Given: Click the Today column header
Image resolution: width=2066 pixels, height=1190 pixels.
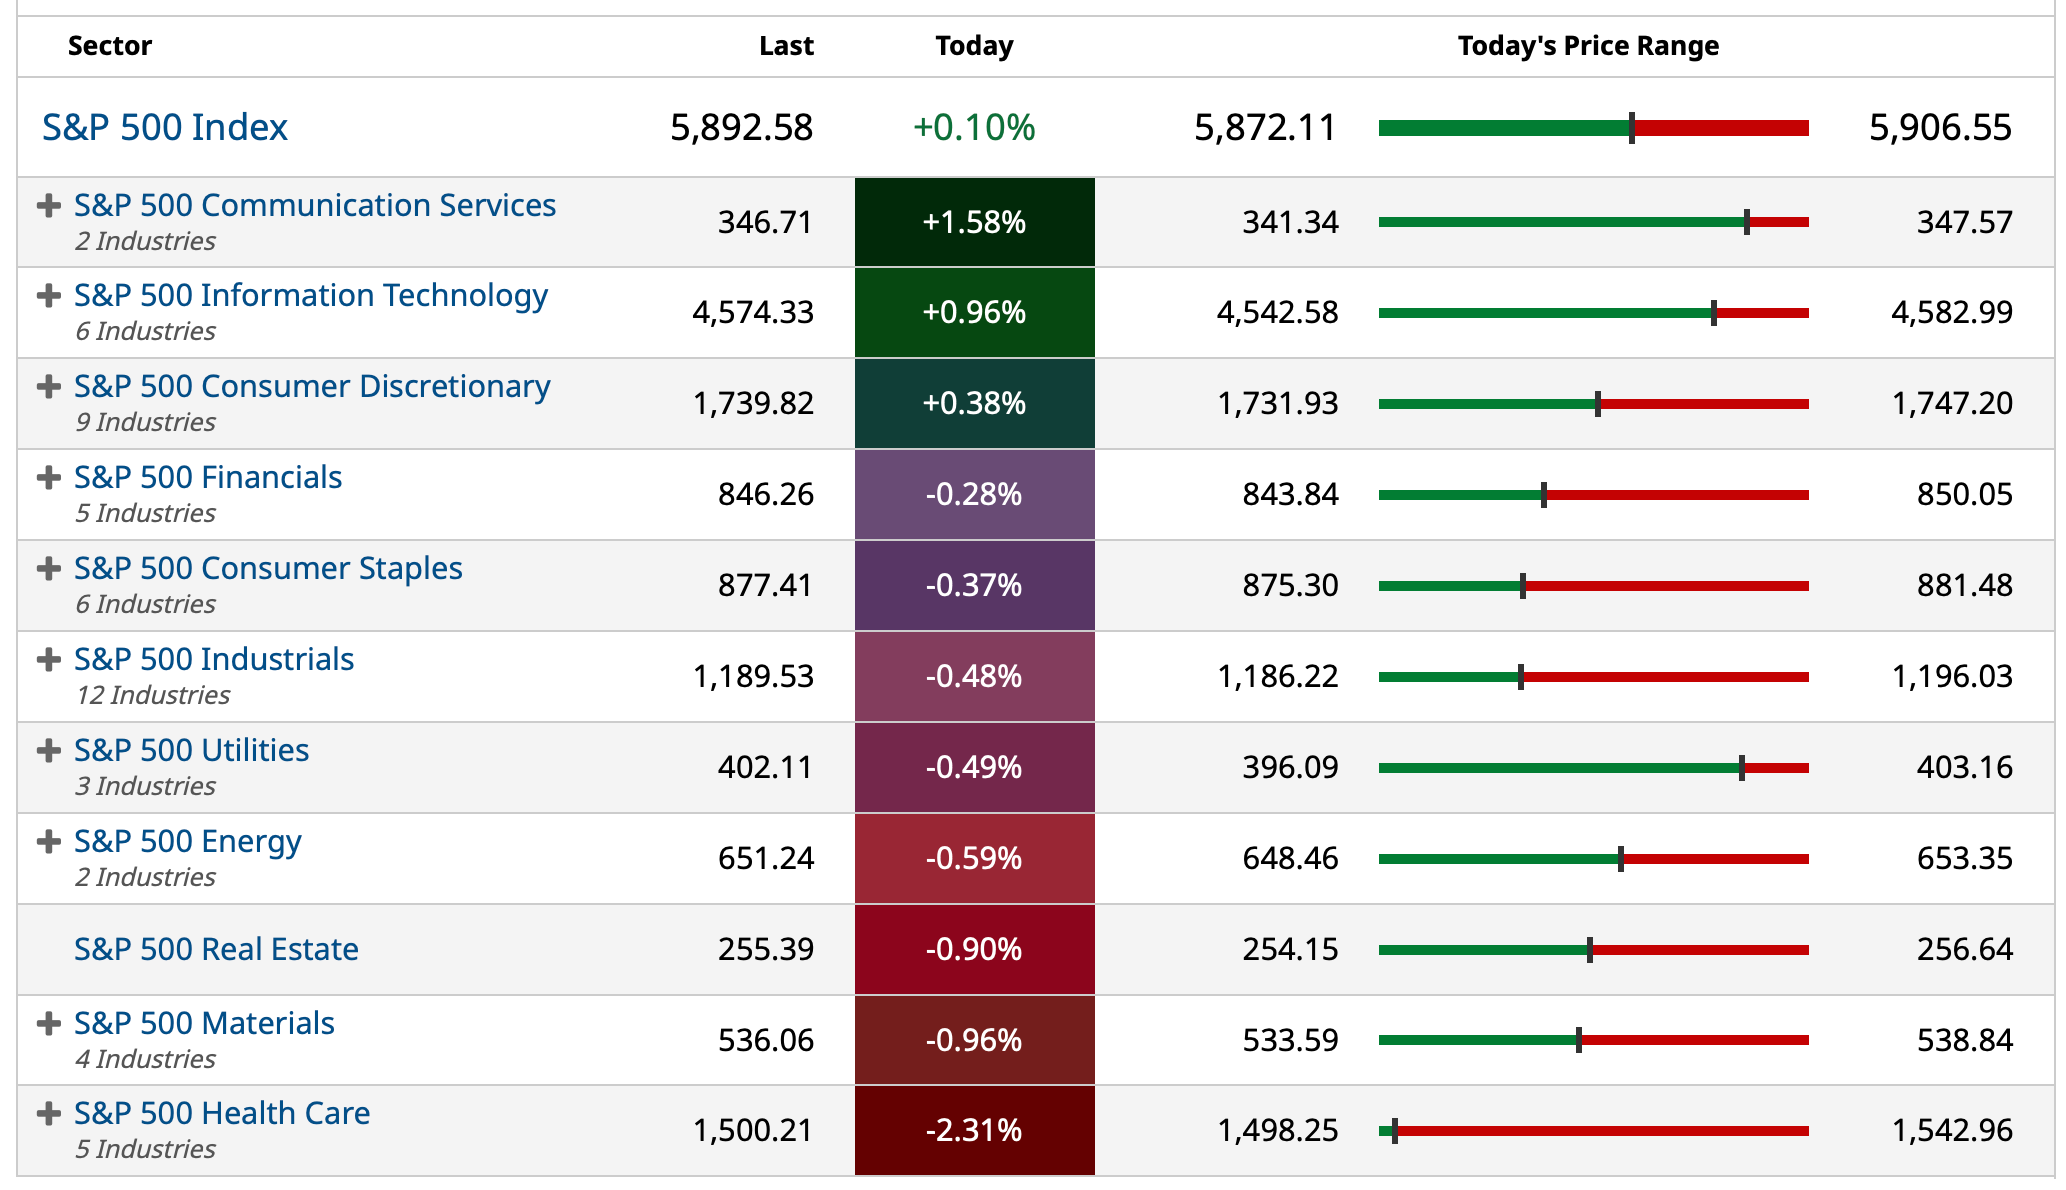Looking at the screenshot, I should [974, 46].
